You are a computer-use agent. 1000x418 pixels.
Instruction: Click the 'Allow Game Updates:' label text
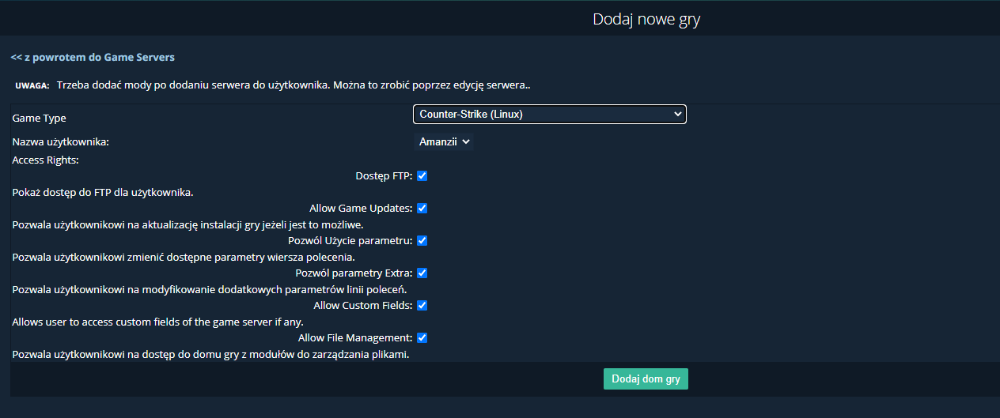click(x=362, y=208)
